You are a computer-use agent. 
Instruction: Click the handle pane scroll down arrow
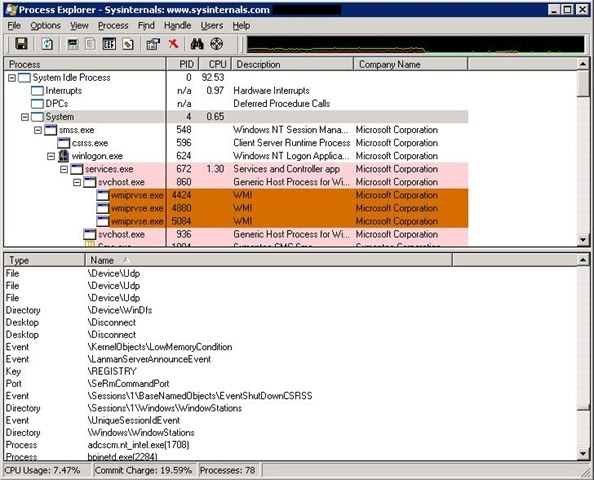click(583, 453)
